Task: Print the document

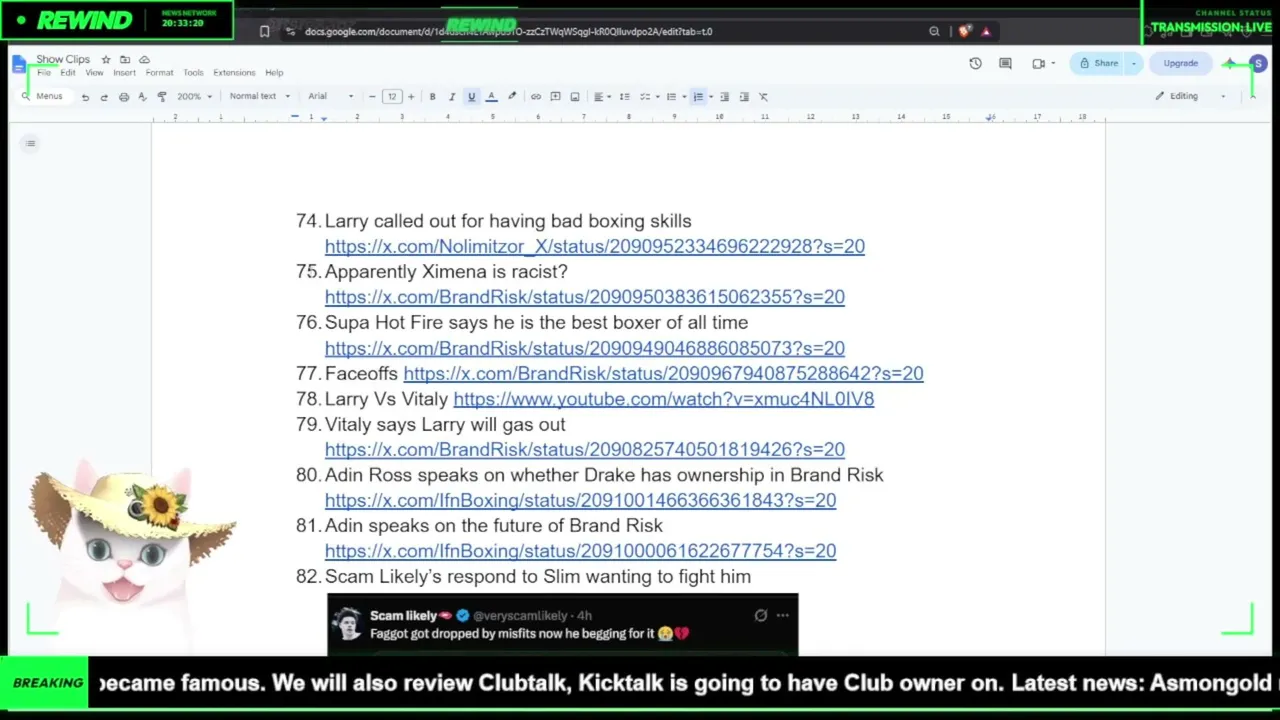Action: tap(124, 97)
